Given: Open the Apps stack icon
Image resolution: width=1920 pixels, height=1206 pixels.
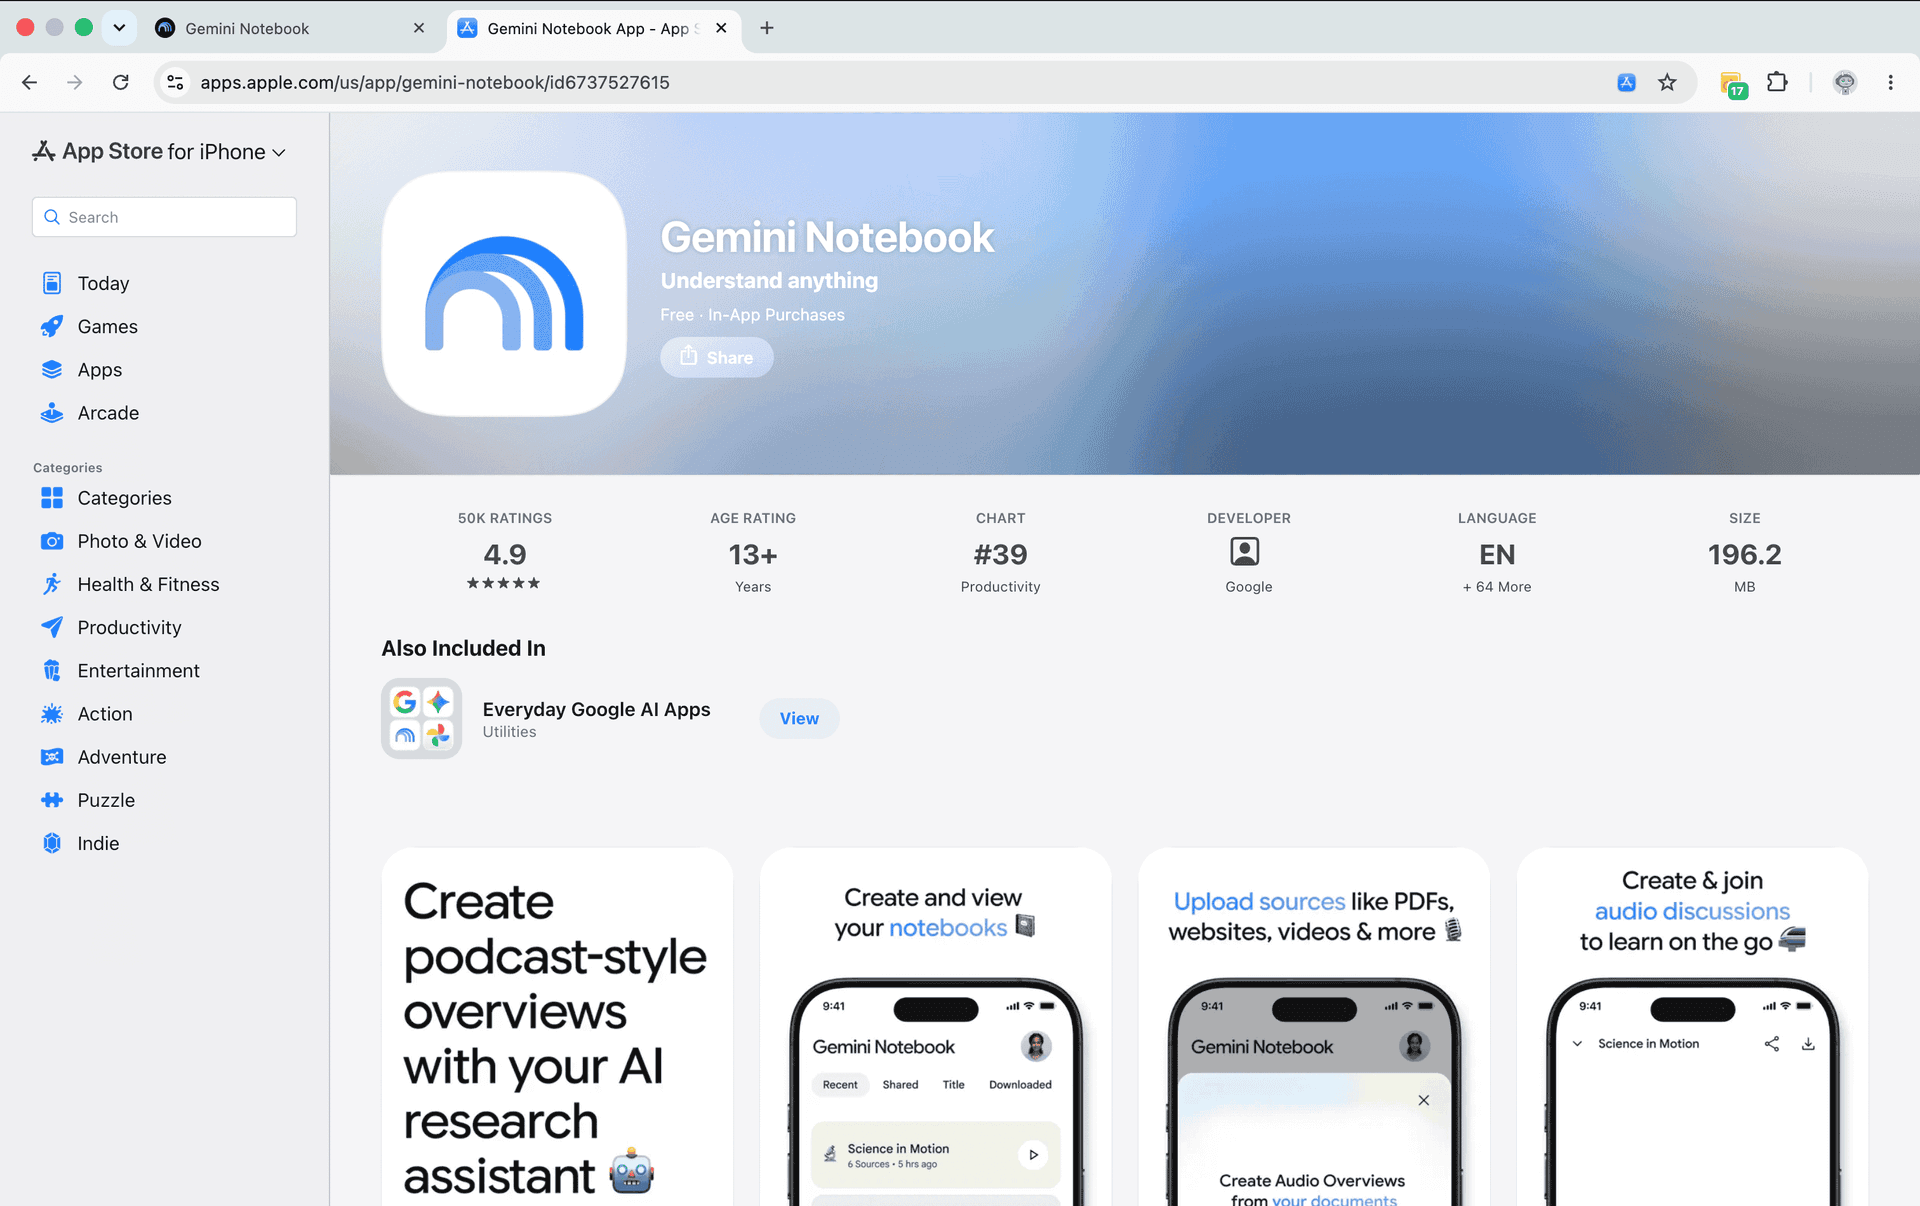Looking at the screenshot, I should pyautogui.click(x=52, y=369).
